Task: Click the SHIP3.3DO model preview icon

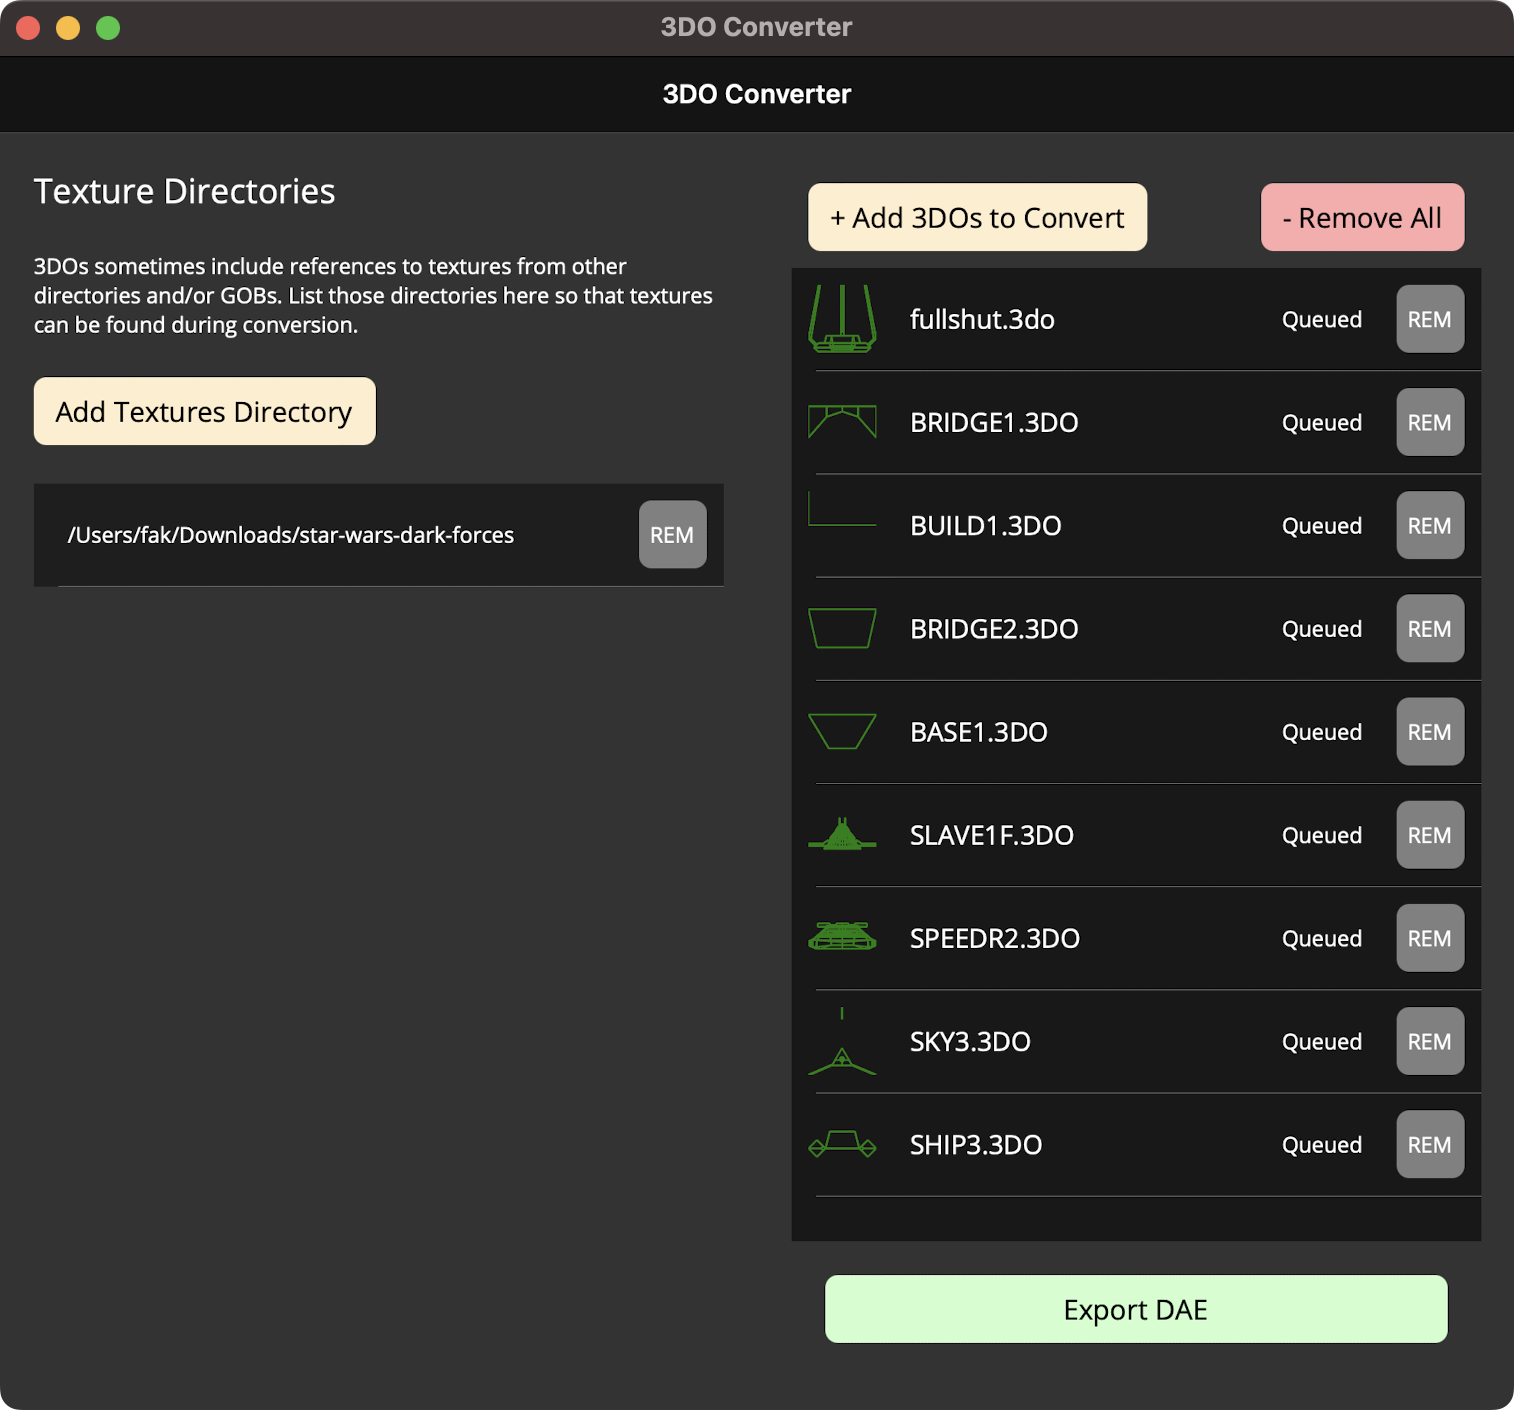Action: [844, 1144]
